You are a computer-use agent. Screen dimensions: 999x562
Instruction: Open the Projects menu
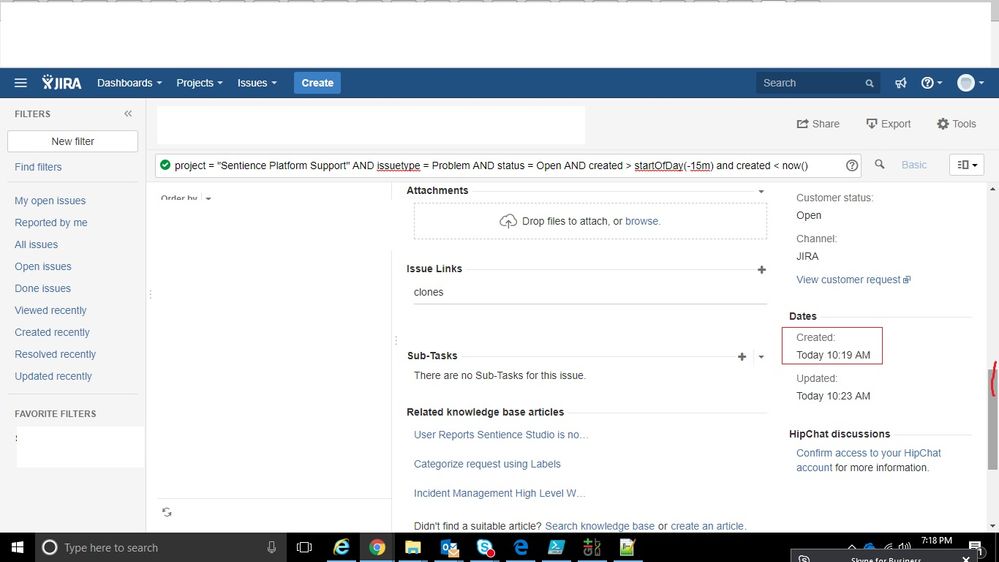point(199,83)
